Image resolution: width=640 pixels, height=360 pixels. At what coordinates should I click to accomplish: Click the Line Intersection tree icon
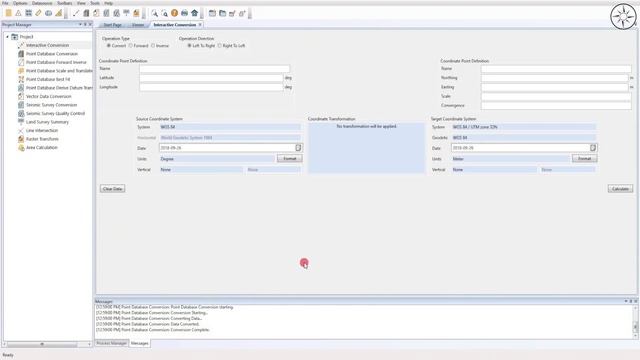[x=21, y=131]
